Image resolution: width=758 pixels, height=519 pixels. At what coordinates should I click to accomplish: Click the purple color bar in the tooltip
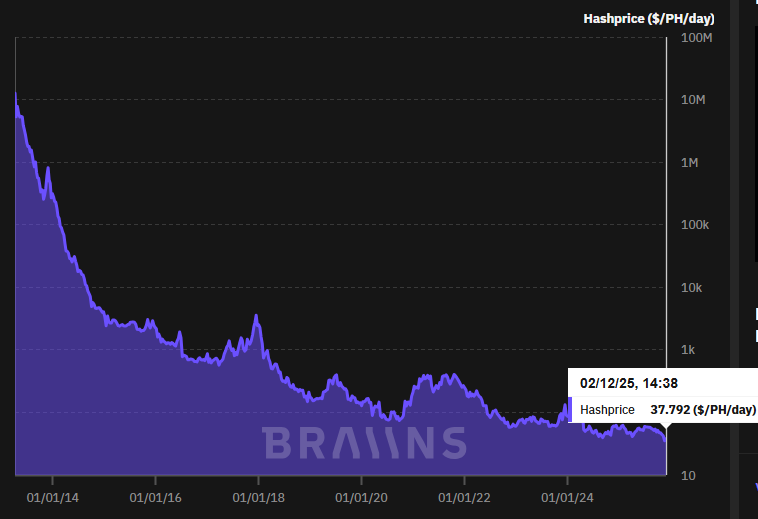coord(571,409)
